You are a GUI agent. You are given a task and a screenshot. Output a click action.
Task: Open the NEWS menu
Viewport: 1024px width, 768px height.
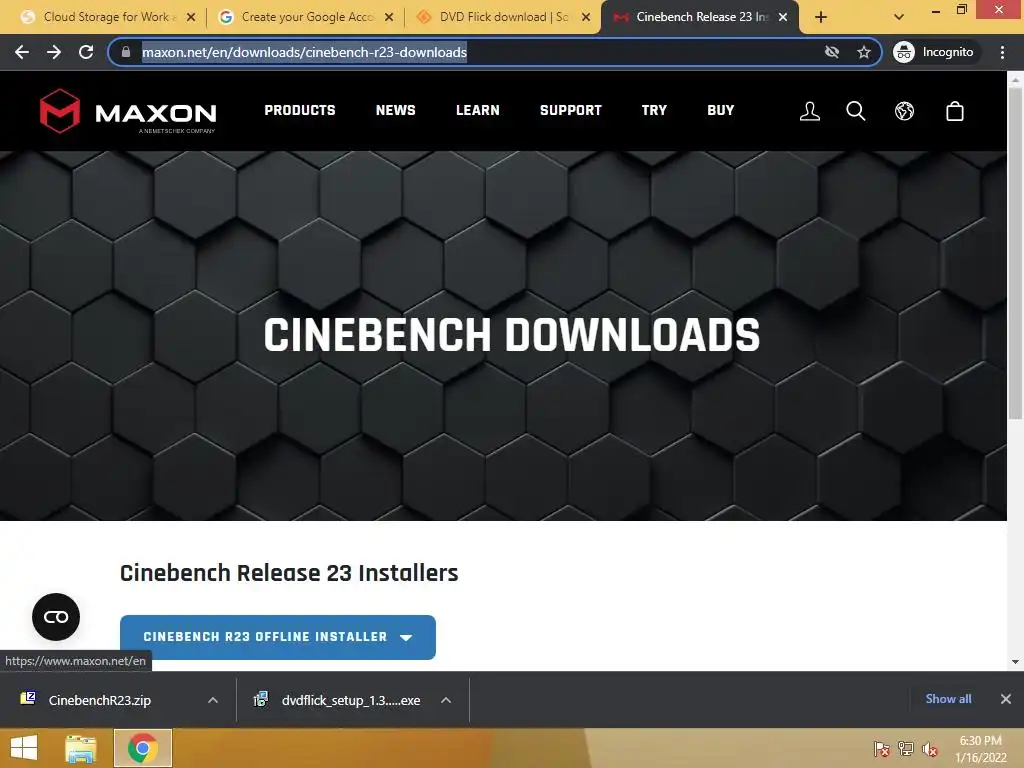coord(396,110)
